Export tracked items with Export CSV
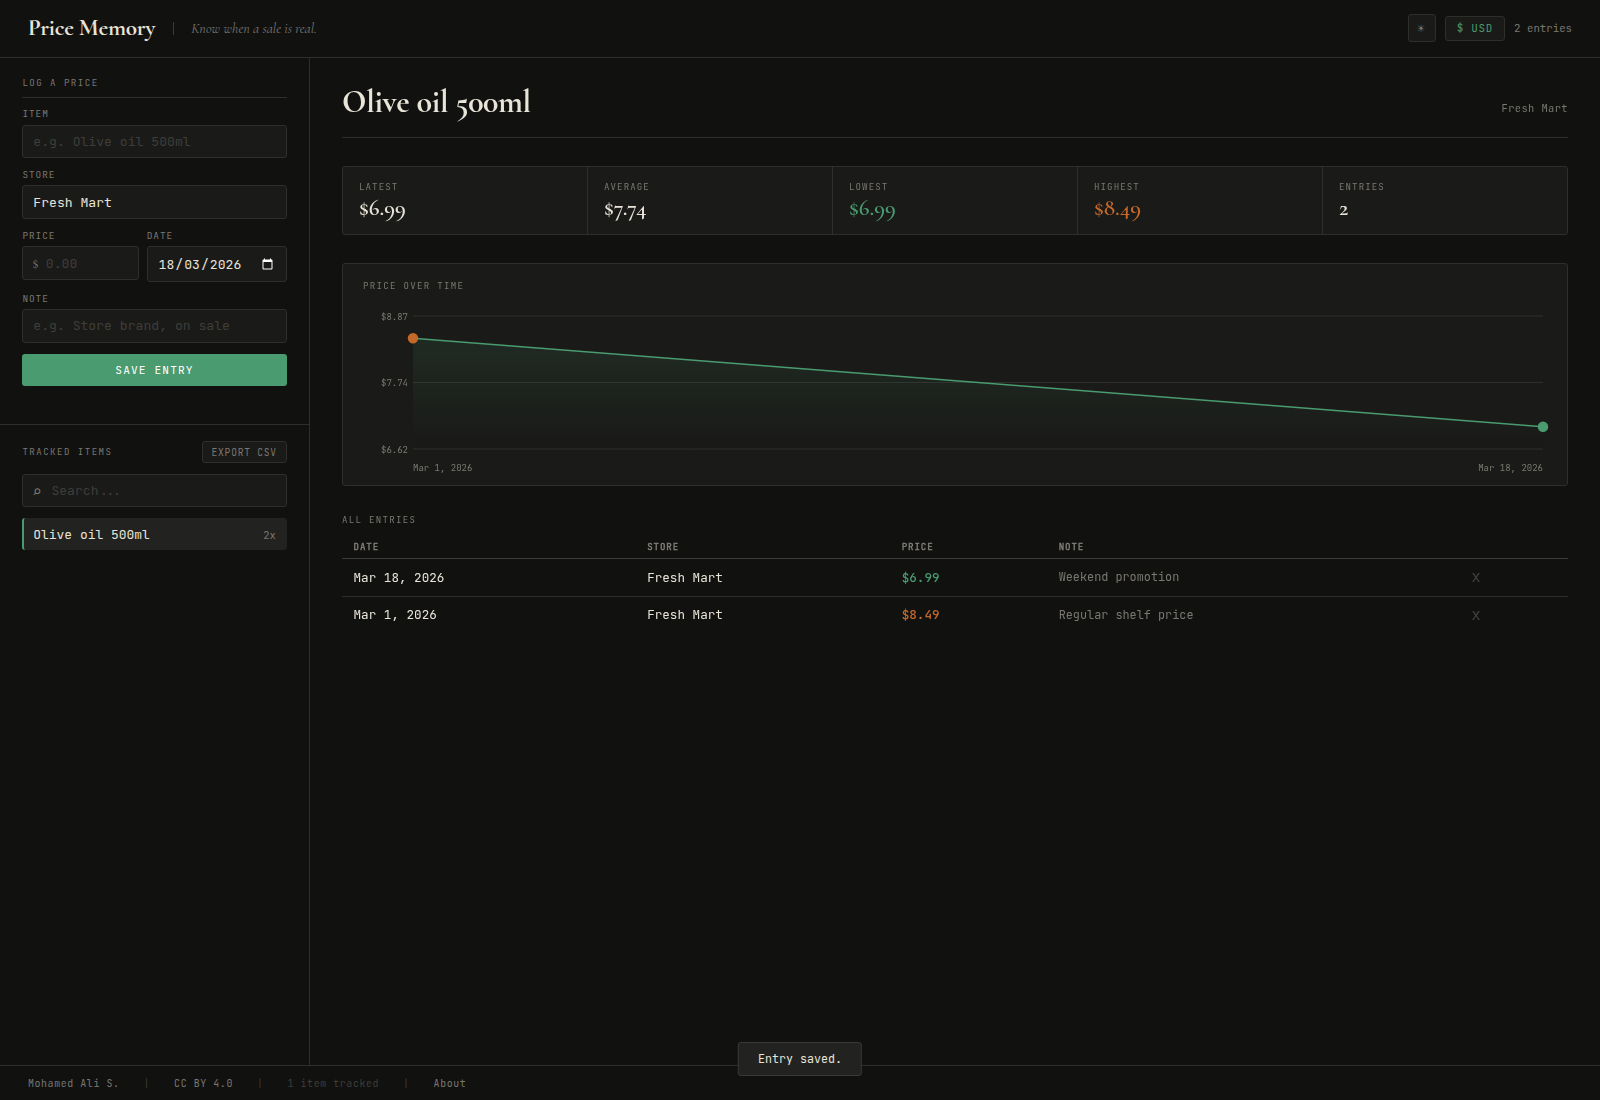1600x1100 pixels. pos(244,451)
